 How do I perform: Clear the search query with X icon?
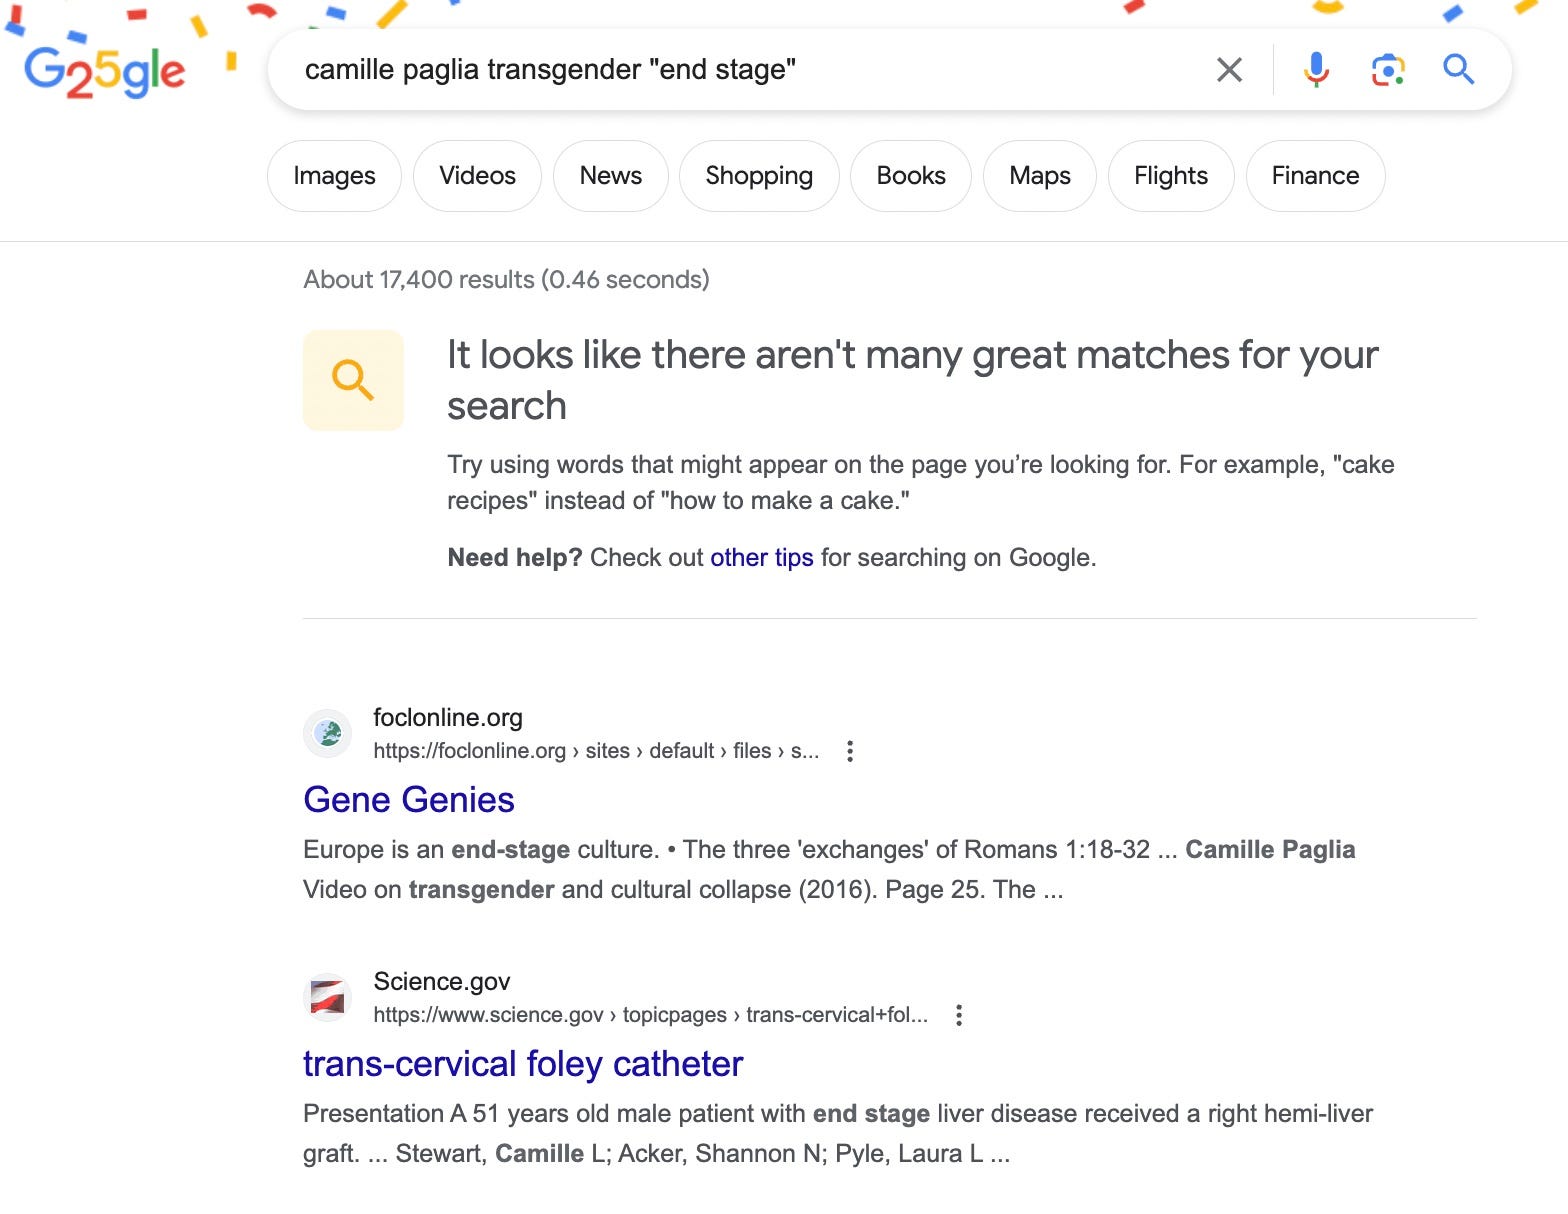coord(1229,70)
